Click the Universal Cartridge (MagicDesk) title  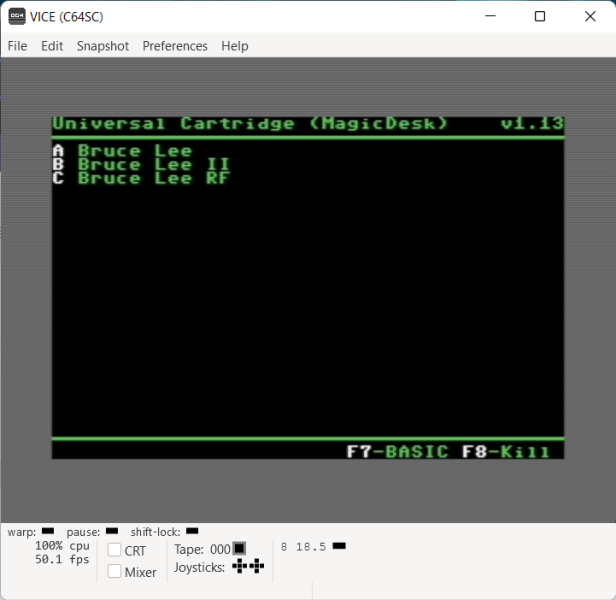tap(250, 124)
